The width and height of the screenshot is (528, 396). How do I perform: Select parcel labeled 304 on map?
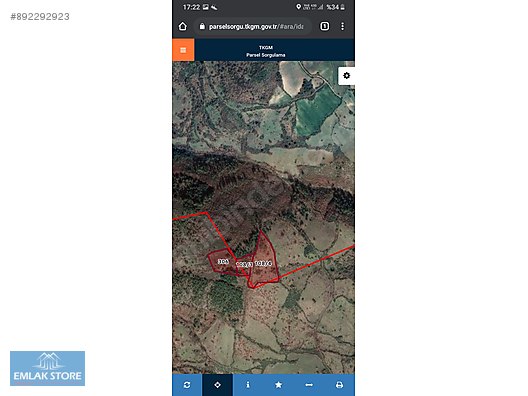coord(223,261)
